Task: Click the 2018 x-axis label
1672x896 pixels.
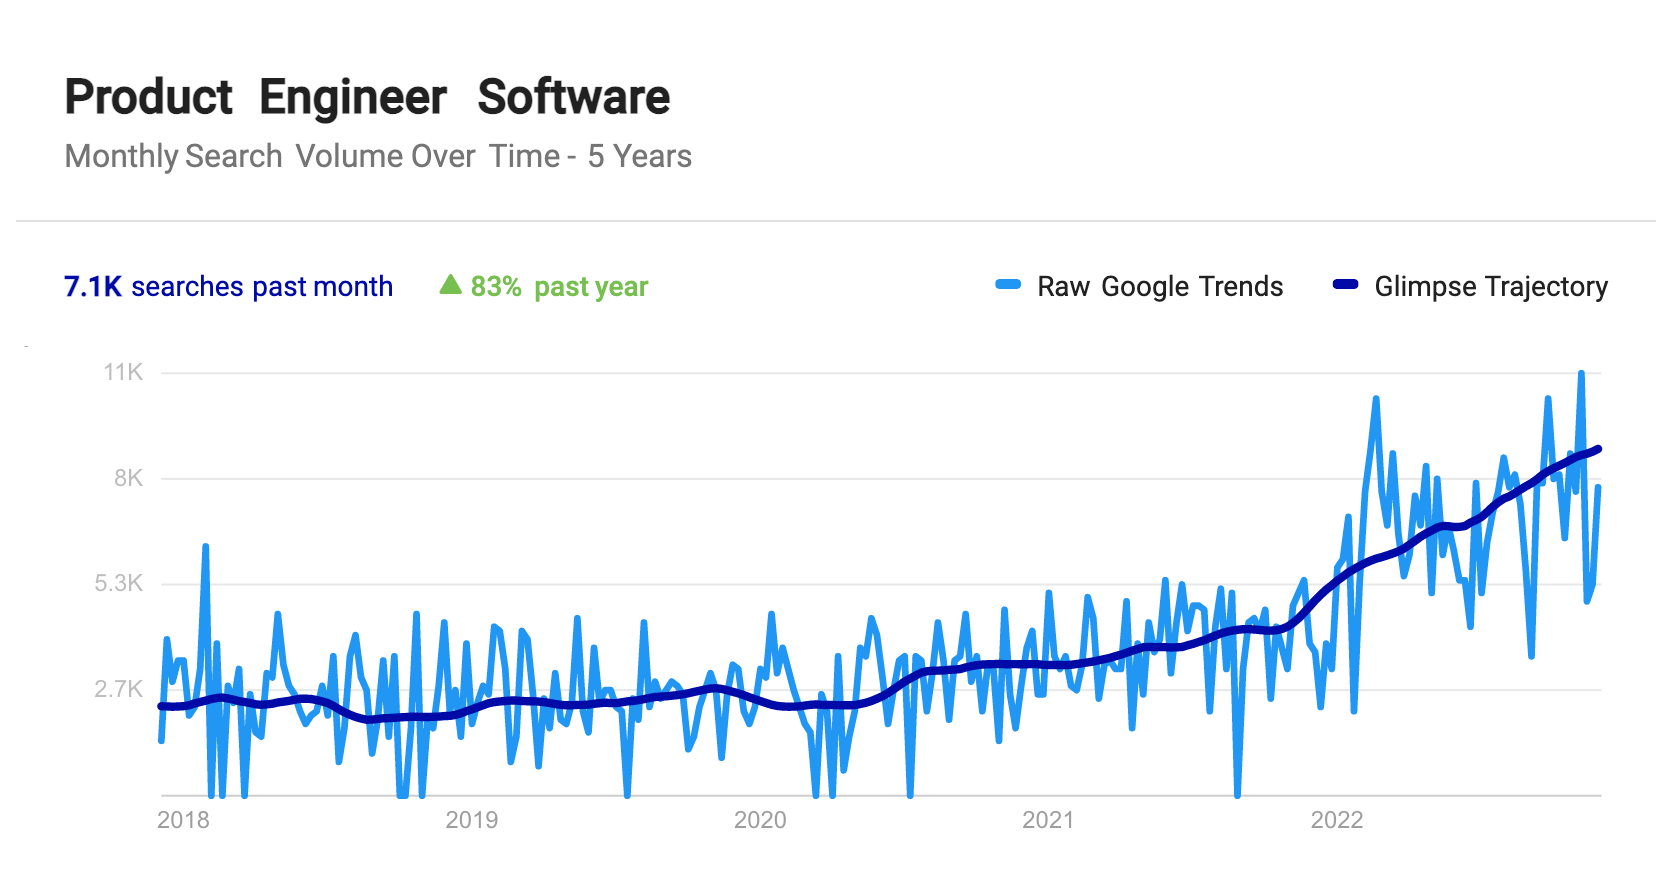Action: click(184, 820)
